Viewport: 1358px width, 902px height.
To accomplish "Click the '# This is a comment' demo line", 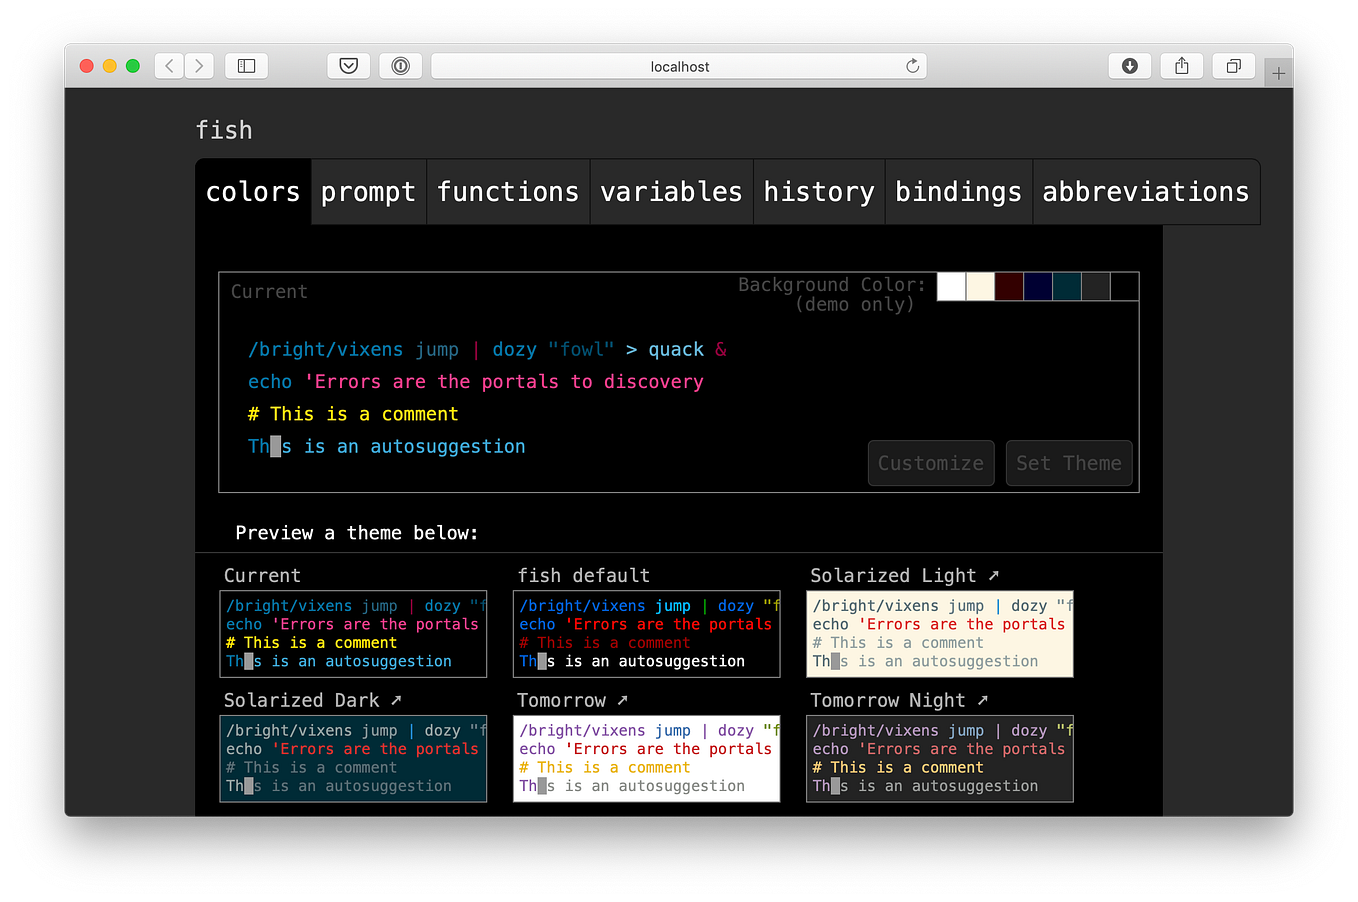I will tap(353, 414).
